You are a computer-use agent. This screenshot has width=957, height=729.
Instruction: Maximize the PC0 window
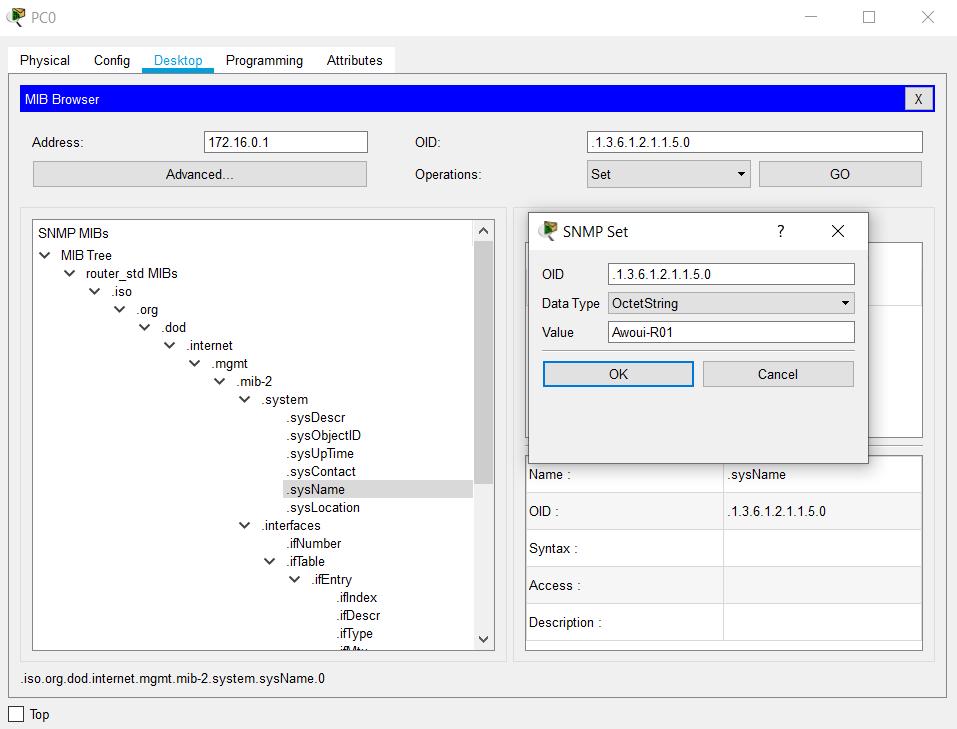click(869, 17)
